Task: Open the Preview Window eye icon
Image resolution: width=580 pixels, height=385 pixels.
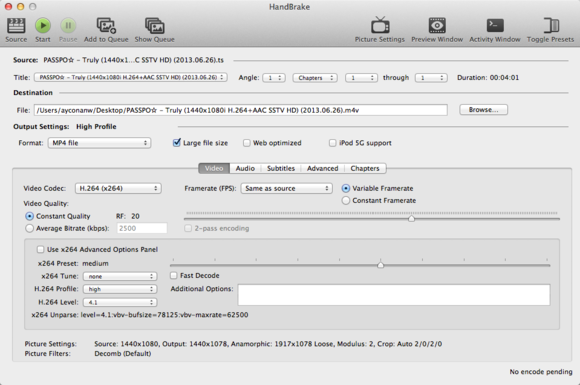Action: (x=437, y=26)
